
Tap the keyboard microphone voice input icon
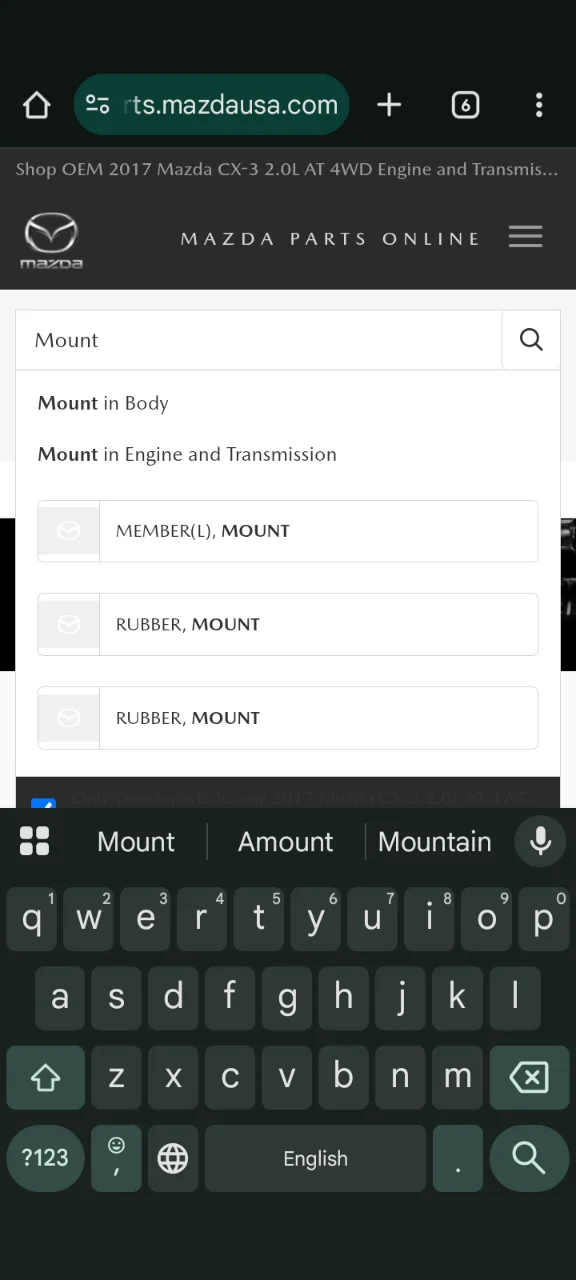click(x=540, y=841)
